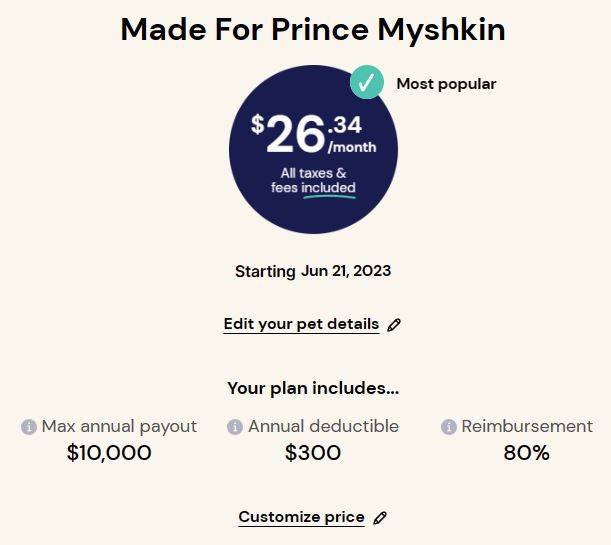Screen dimensions: 611x545
Task: Click the Made For Prince Myshkin heading
Action: pyautogui.click(x=313, y=30)
